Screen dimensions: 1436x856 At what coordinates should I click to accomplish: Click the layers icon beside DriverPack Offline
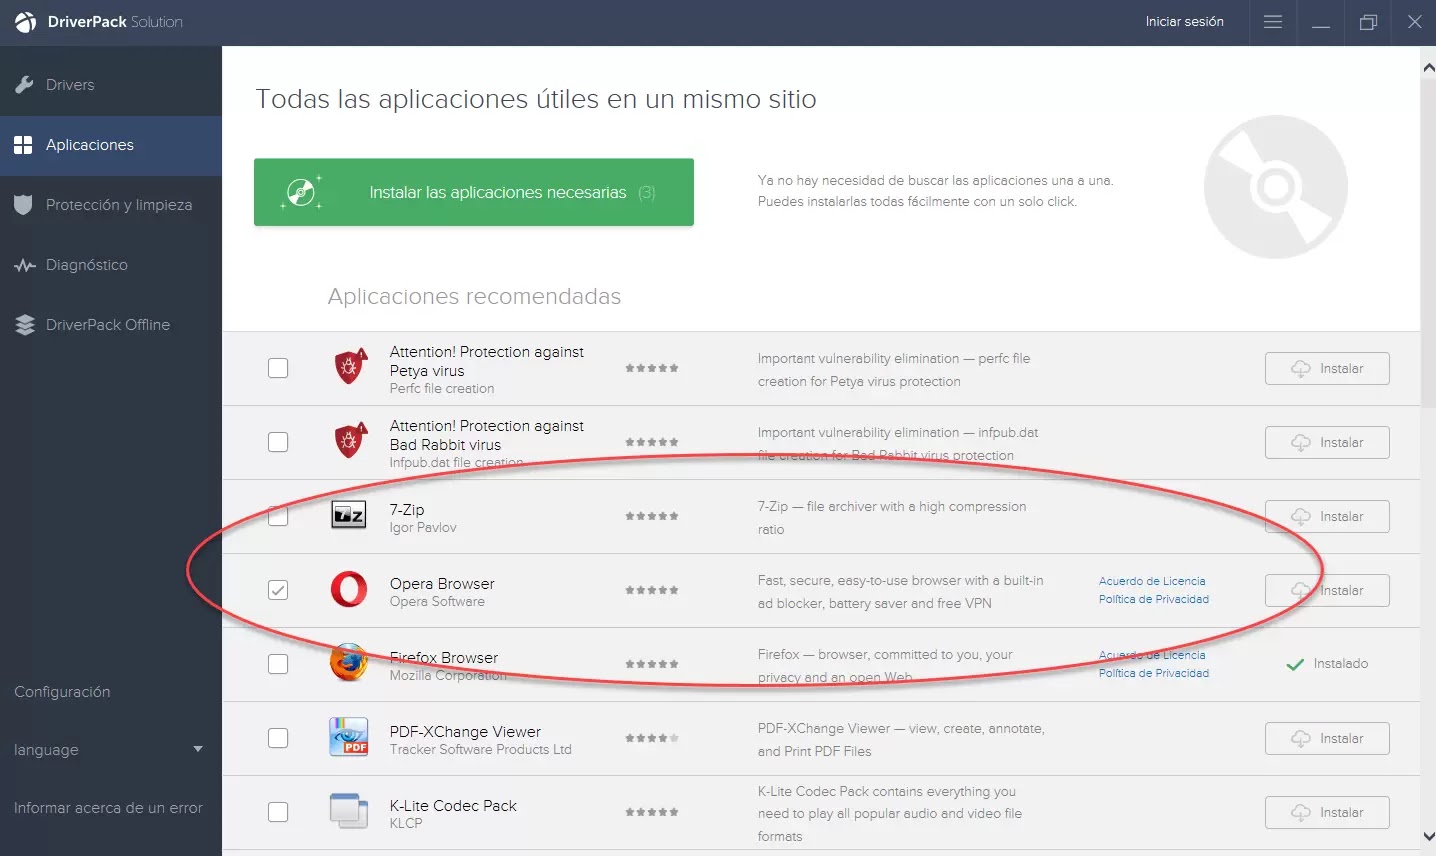25,325
